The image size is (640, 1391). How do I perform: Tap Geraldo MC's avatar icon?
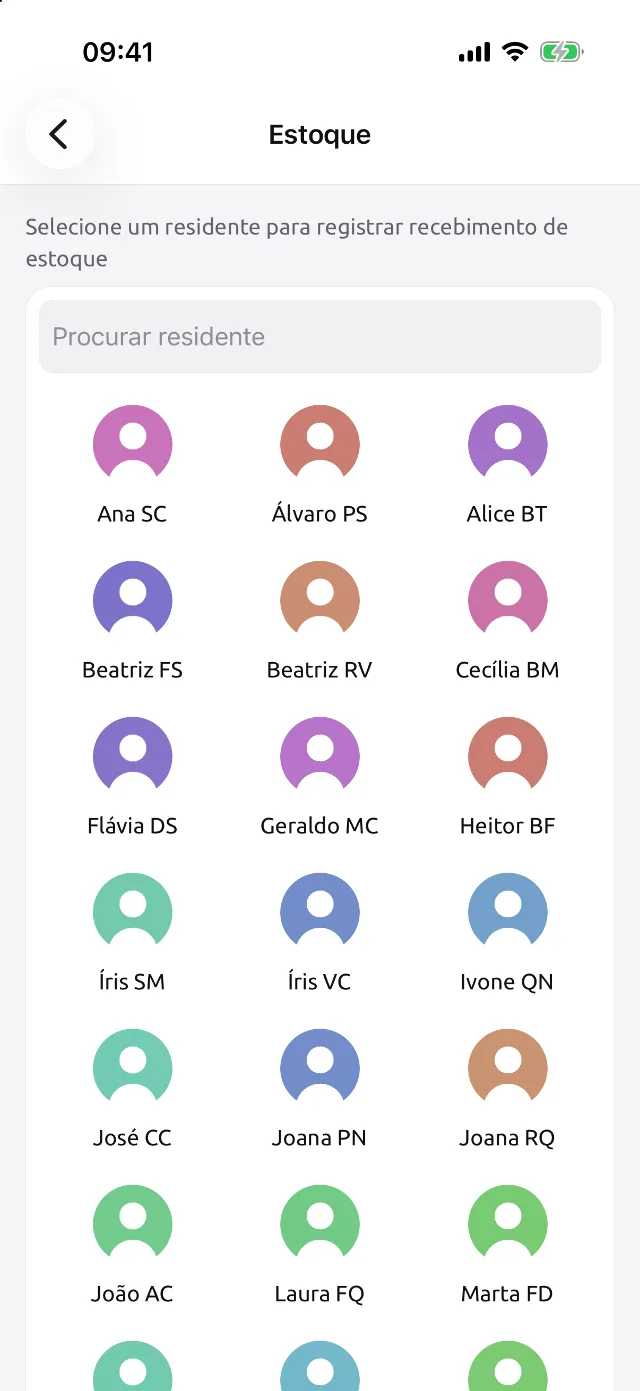tap(320, 756)
